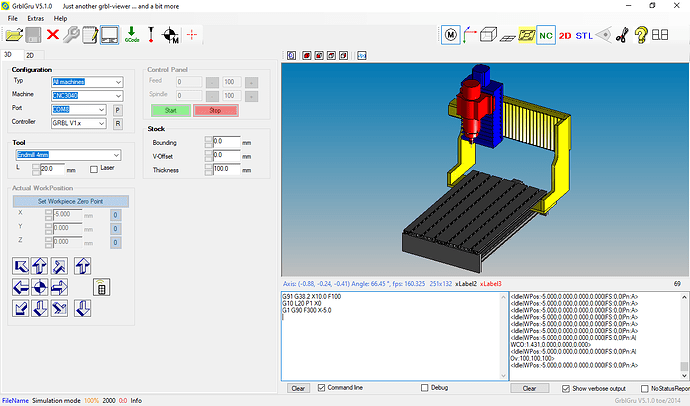Image resolution: width=690 pixels, height=406 pixels.
Task: Open the Extras menu
Action: (36, 18)
